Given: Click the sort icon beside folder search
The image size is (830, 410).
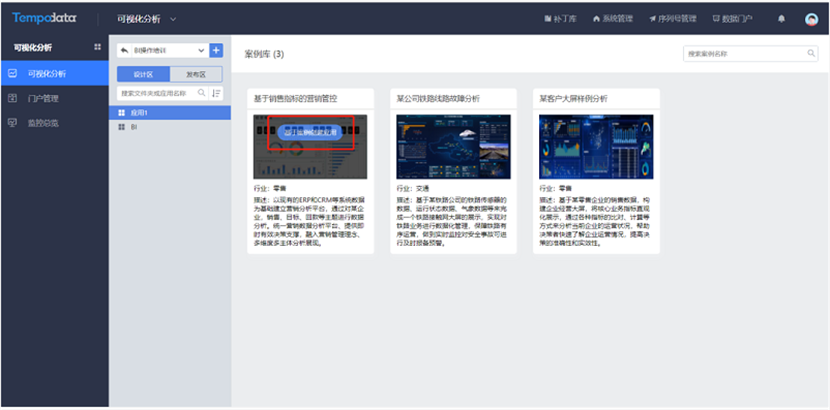Looking at the screenshot, I should (216, 93).
